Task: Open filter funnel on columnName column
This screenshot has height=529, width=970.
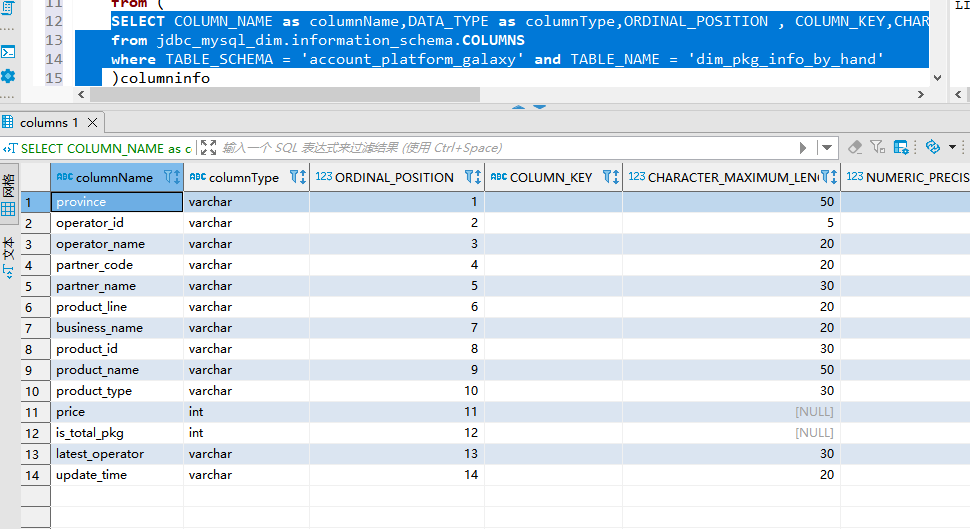Action: coord(168,177)
